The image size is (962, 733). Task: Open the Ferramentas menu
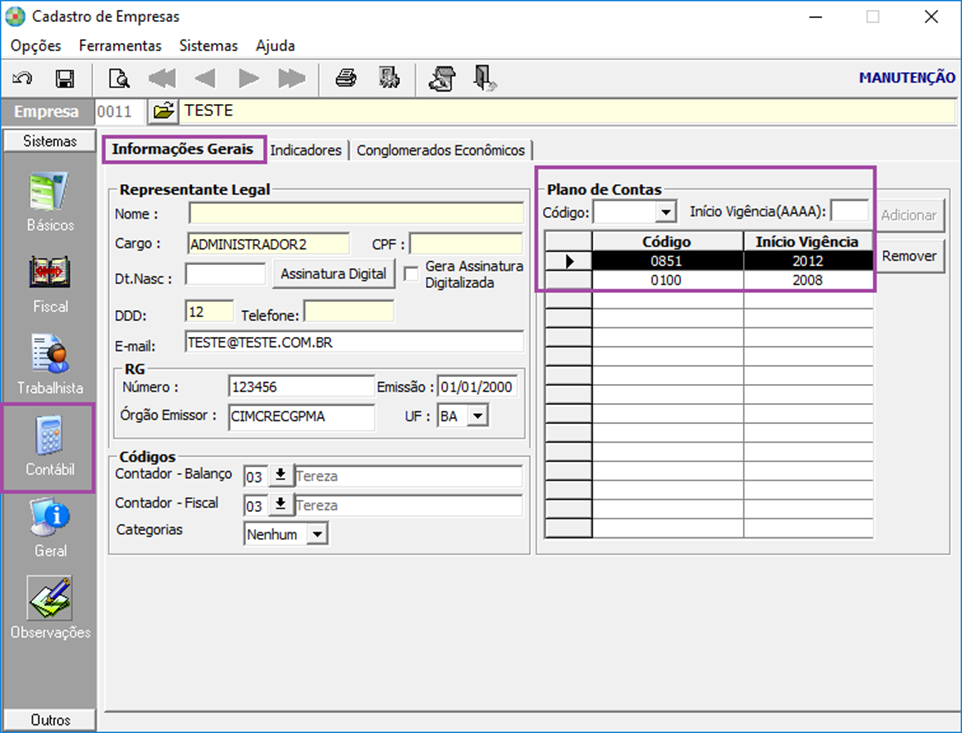point(120,46)
